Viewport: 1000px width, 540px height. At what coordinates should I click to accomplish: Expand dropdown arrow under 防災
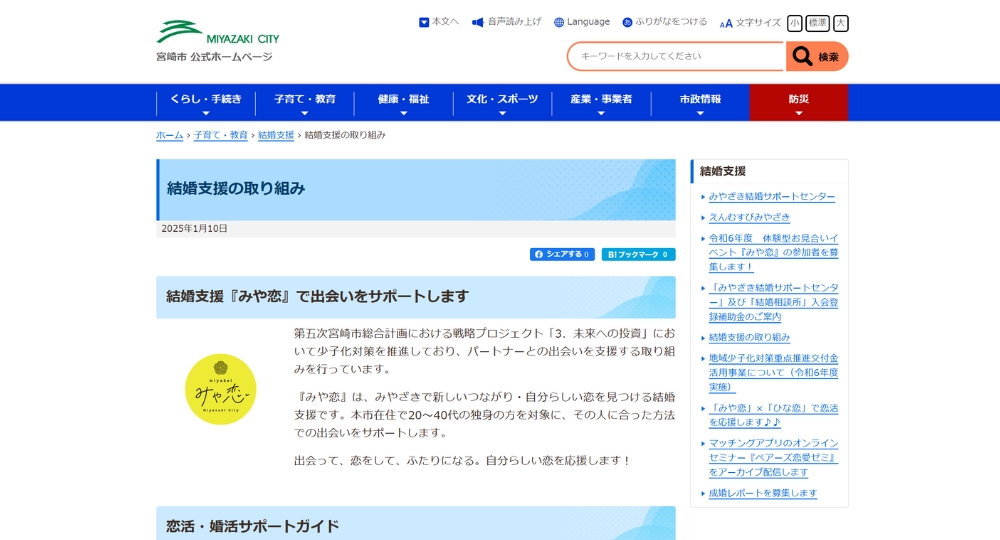[798, 113]
